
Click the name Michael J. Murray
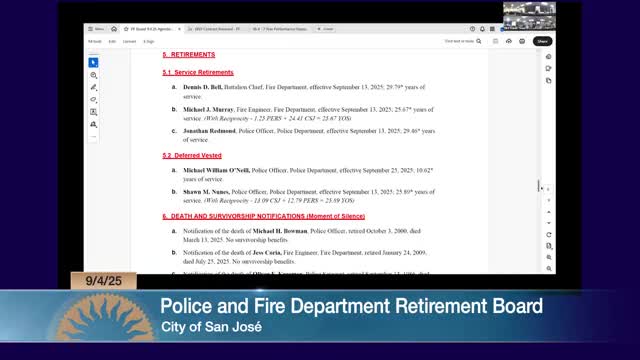point(208,109)
